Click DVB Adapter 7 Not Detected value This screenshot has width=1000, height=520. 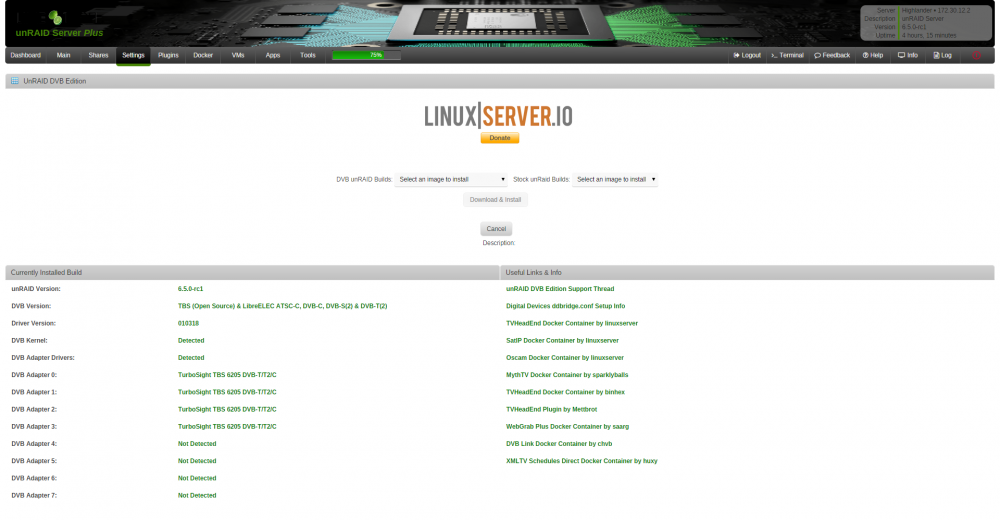tap(197, 496)
